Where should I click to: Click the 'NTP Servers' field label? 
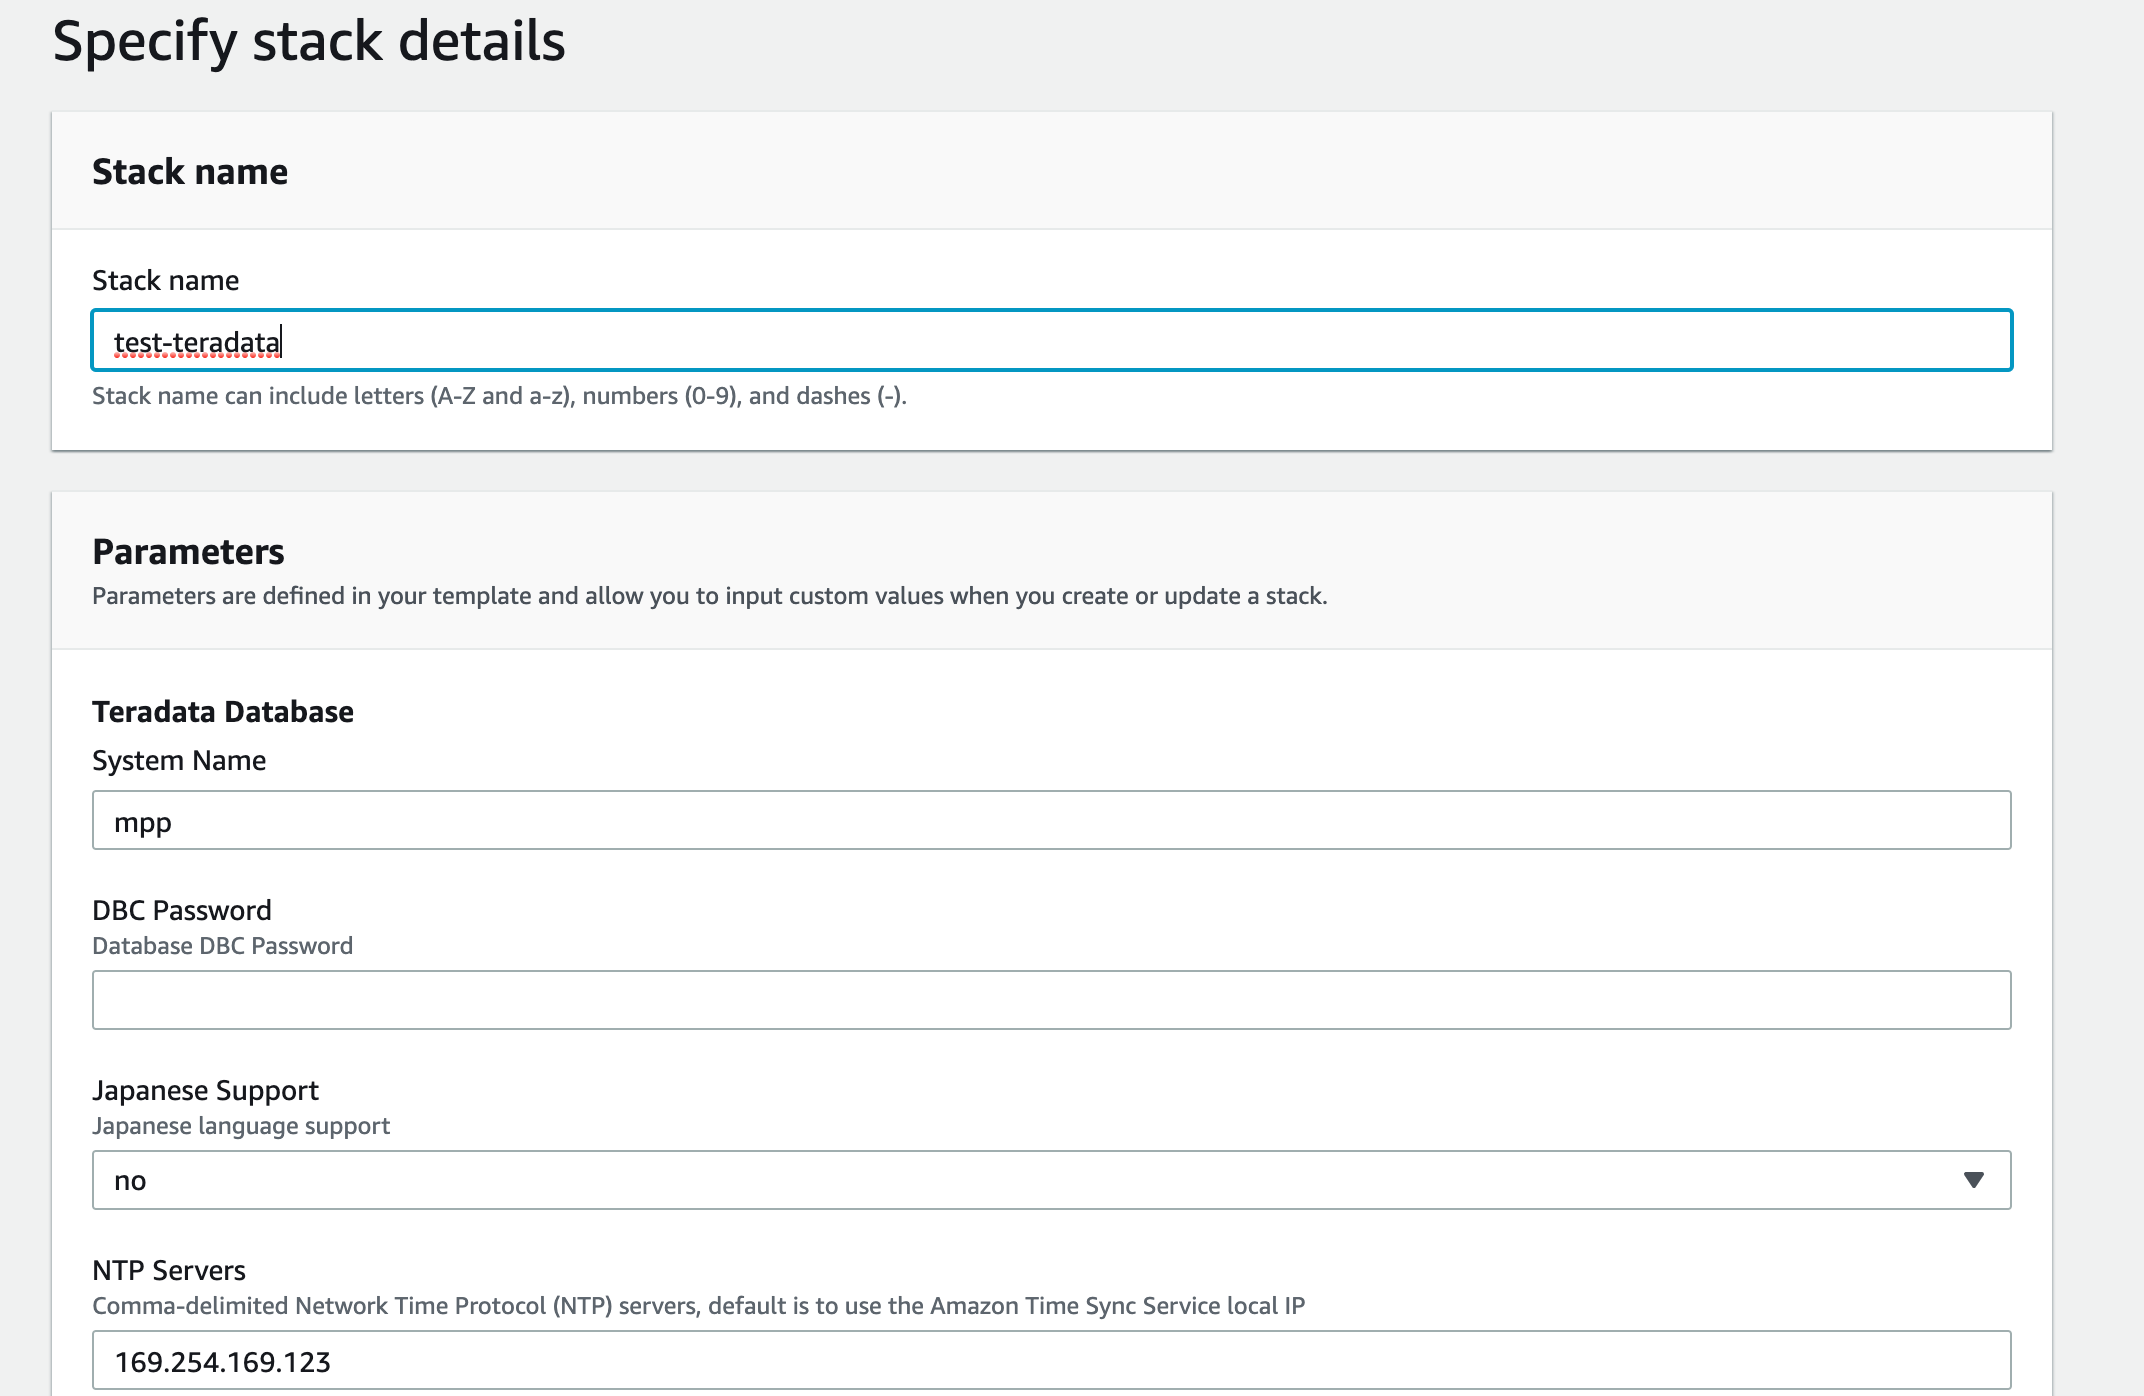169,1270
